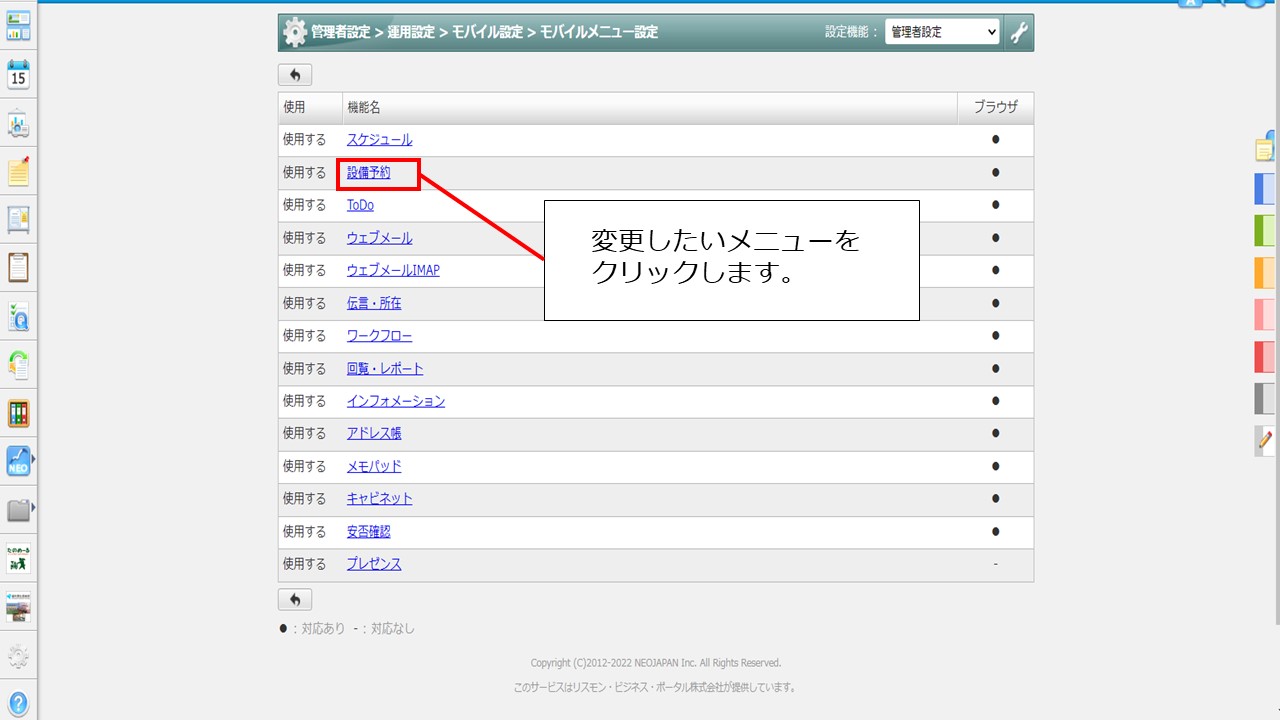Screen dimensions: 1280x720
Task: Click 使用する in the スケジュール row
Action: [304, 140]
